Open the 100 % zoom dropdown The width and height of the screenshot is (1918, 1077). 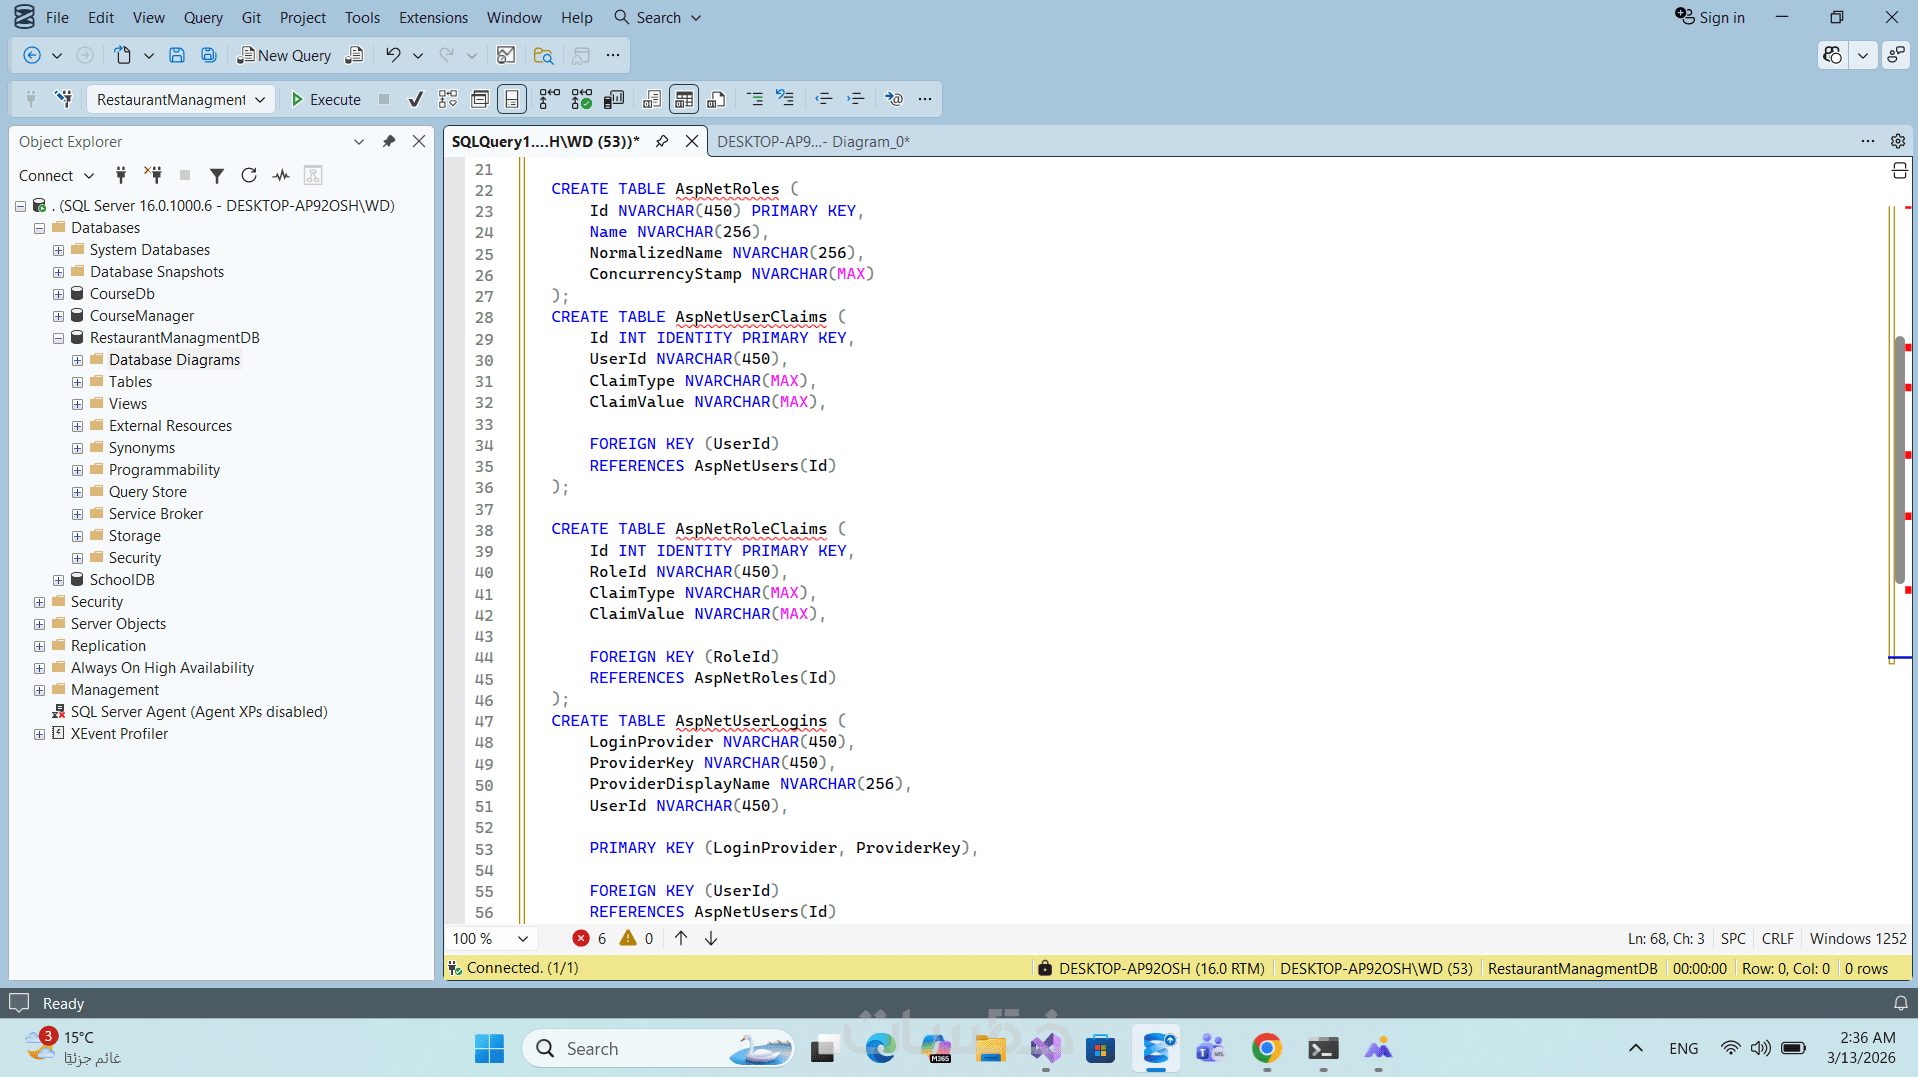(522, 939)
